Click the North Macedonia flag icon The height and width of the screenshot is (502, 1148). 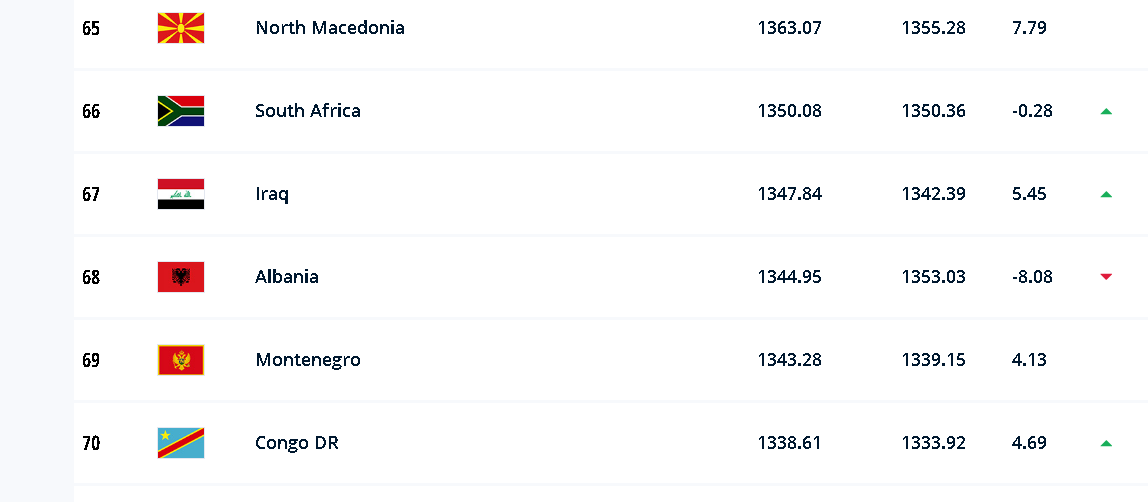point(181,28)
